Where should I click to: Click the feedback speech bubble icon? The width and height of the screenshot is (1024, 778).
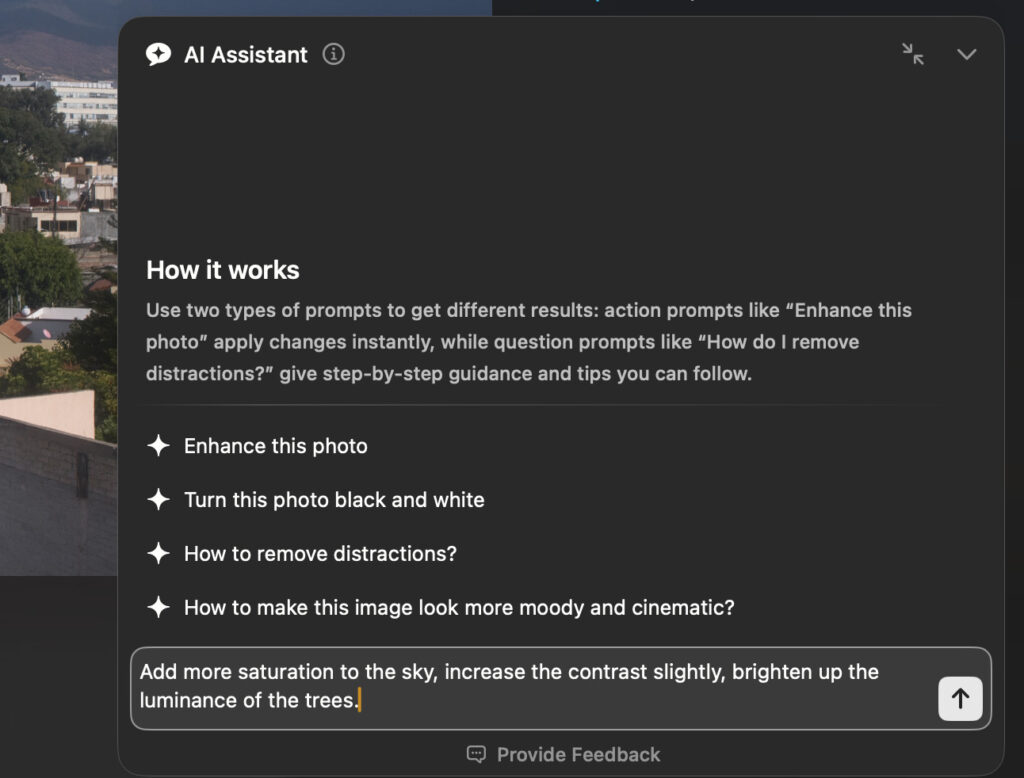coord(474,754)
